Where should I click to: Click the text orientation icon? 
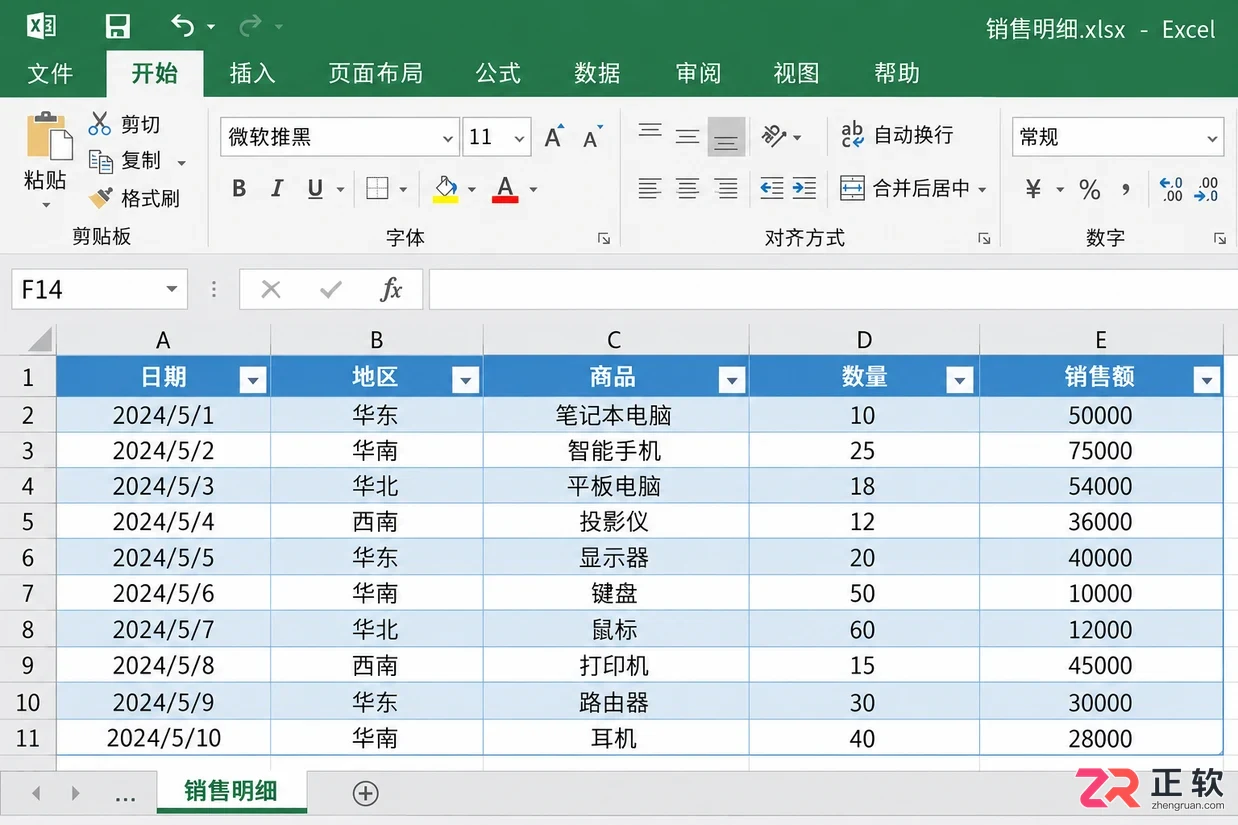[x=774, y=136]
